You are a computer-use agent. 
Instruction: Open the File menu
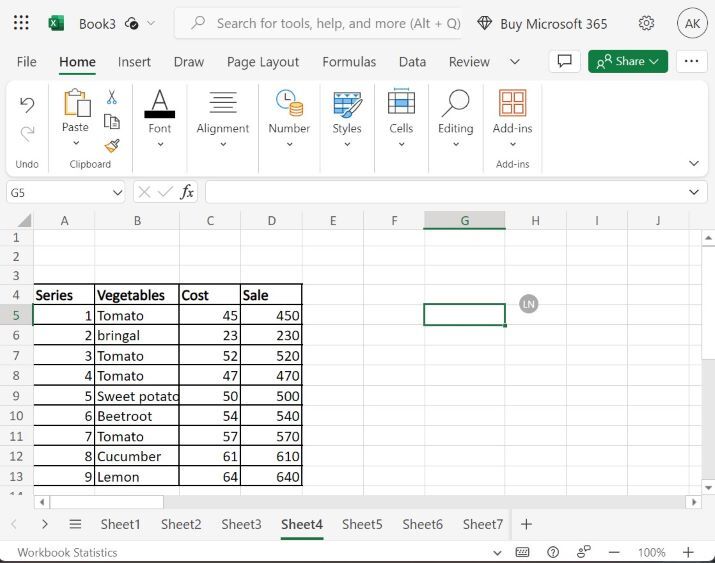[x=26, y=62]
